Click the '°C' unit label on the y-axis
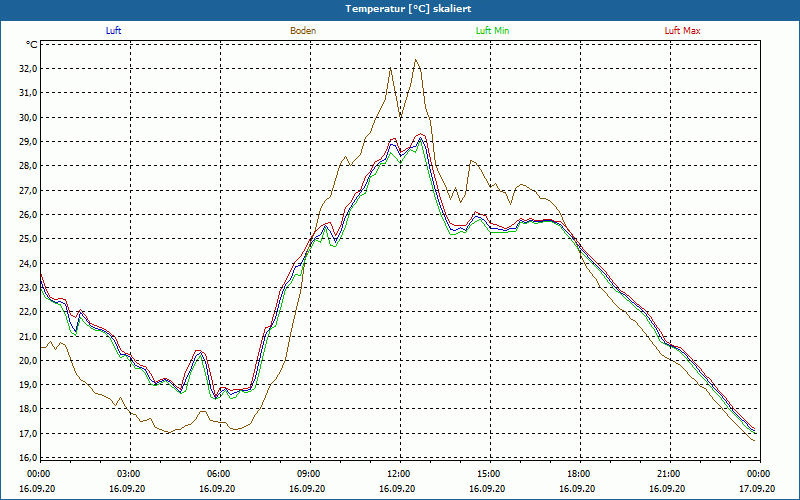 32,45
